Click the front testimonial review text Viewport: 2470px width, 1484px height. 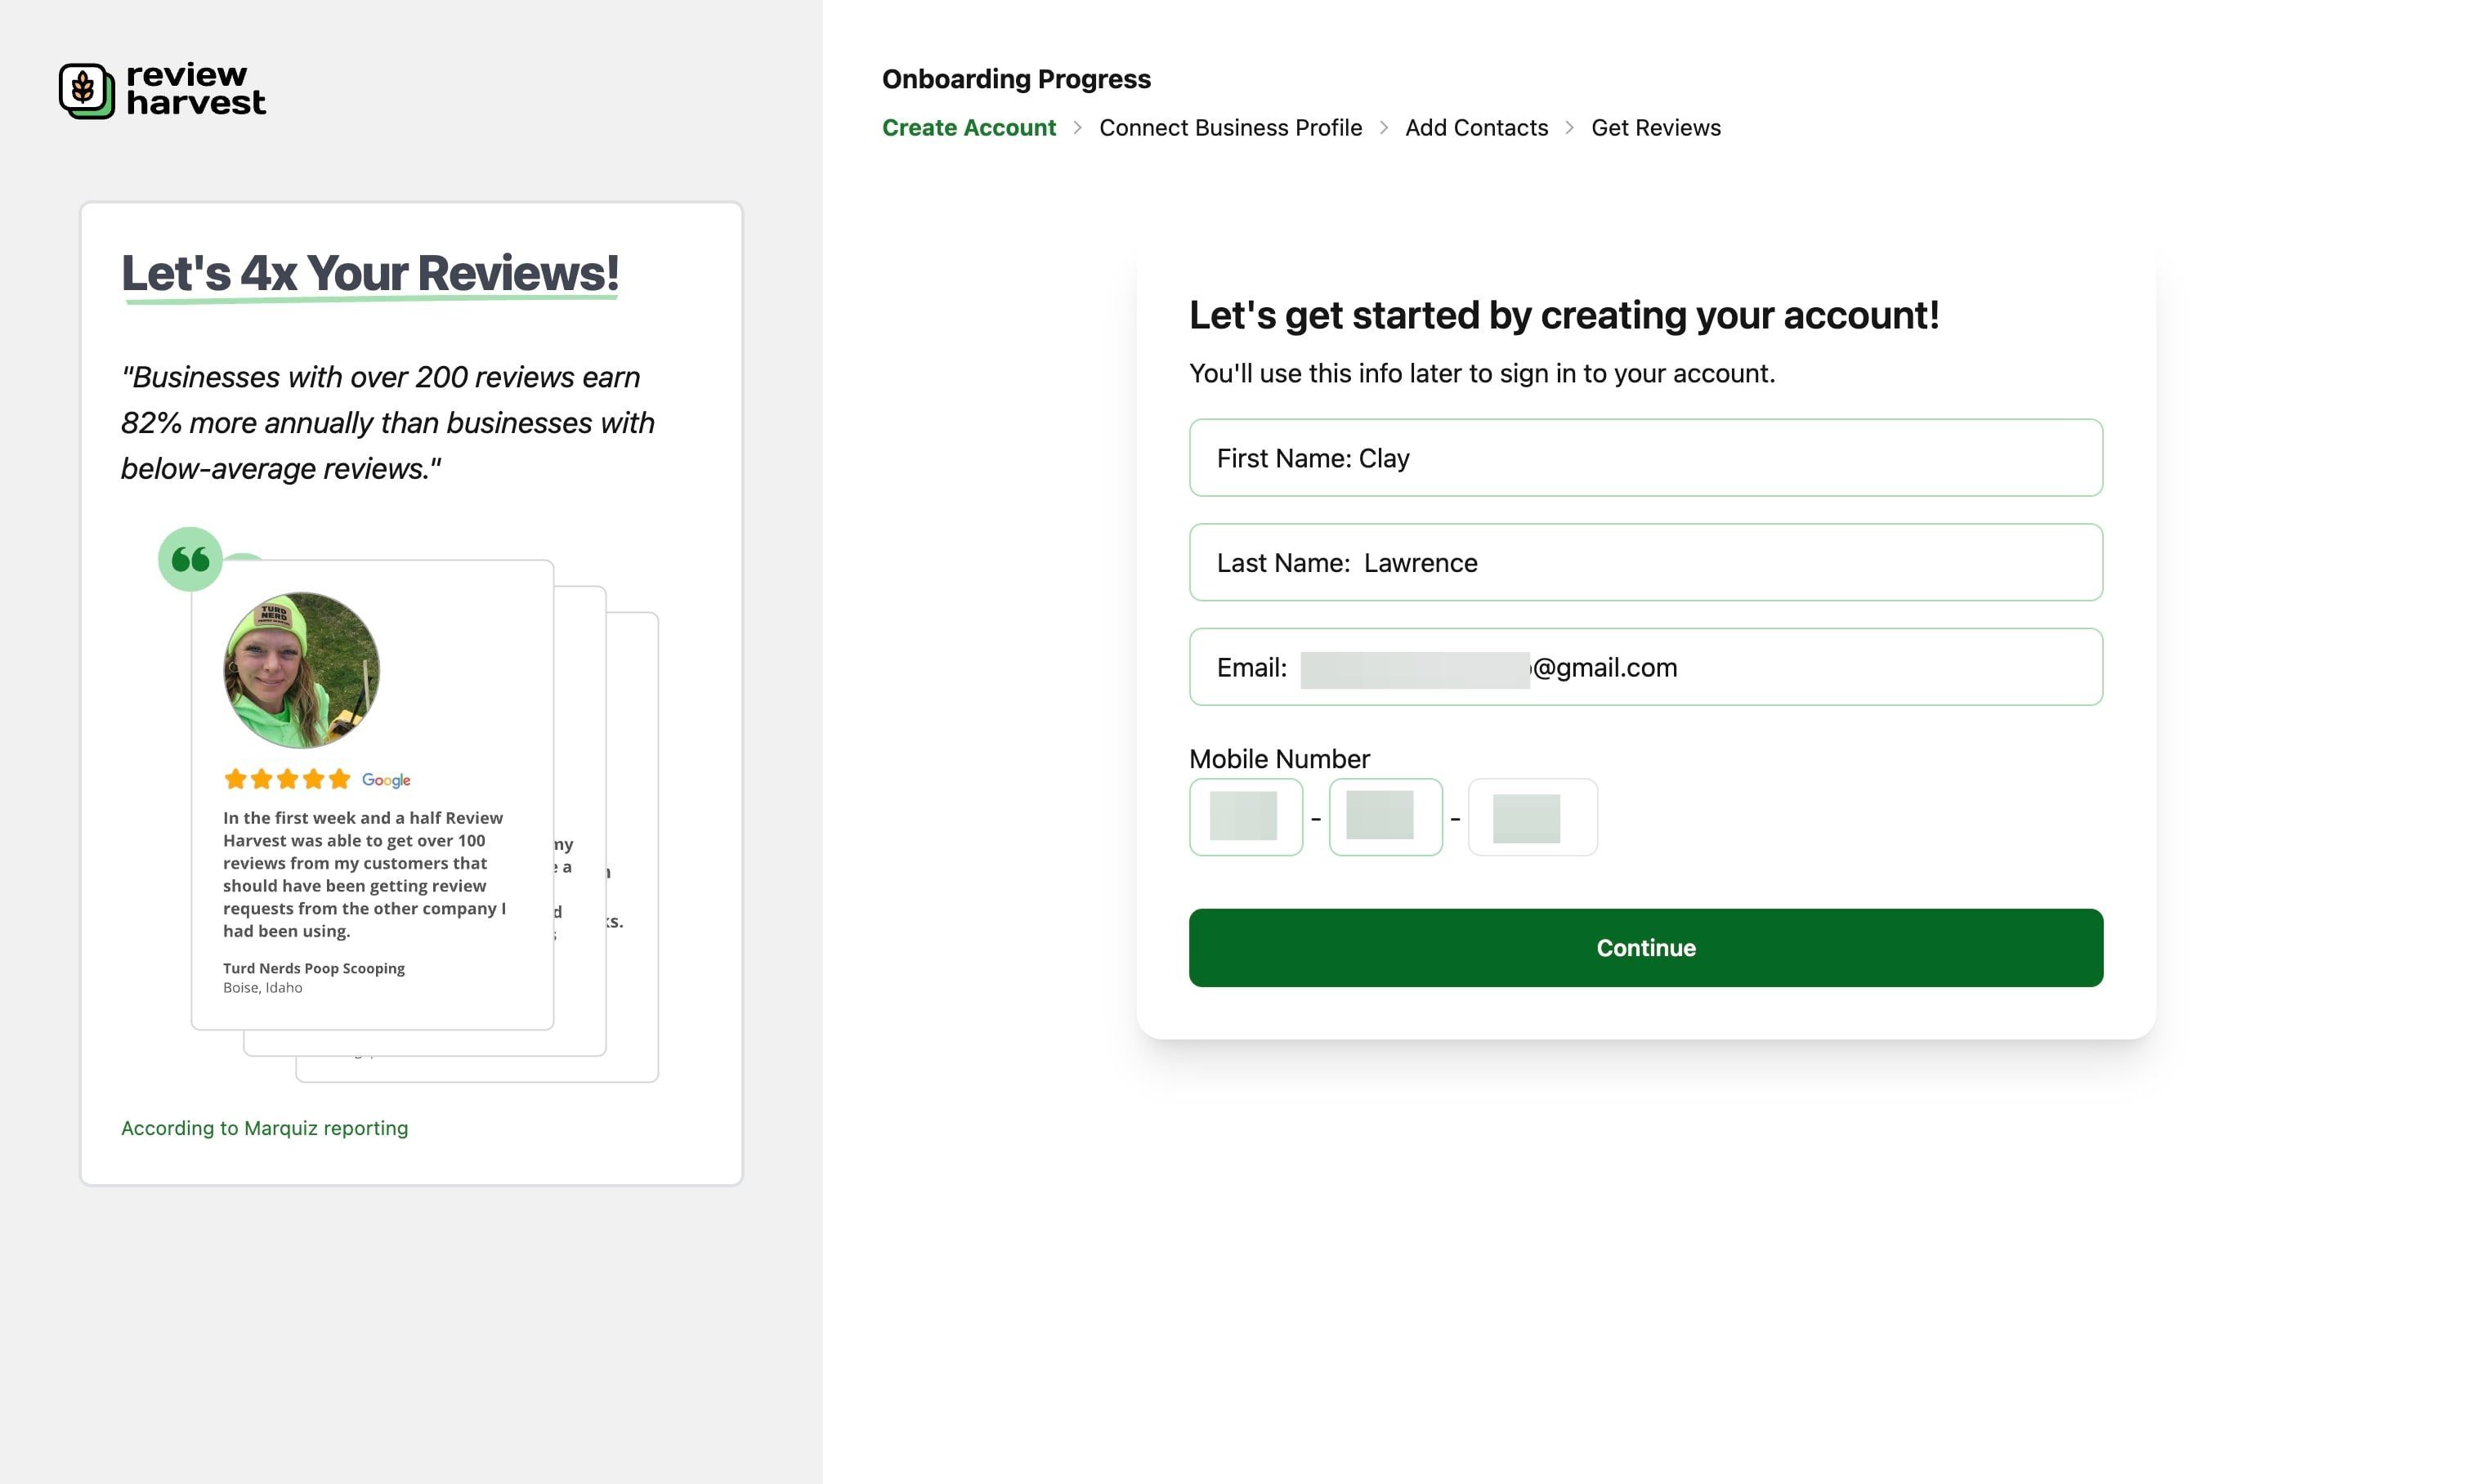pyautogui.click(x=364, y=874)
